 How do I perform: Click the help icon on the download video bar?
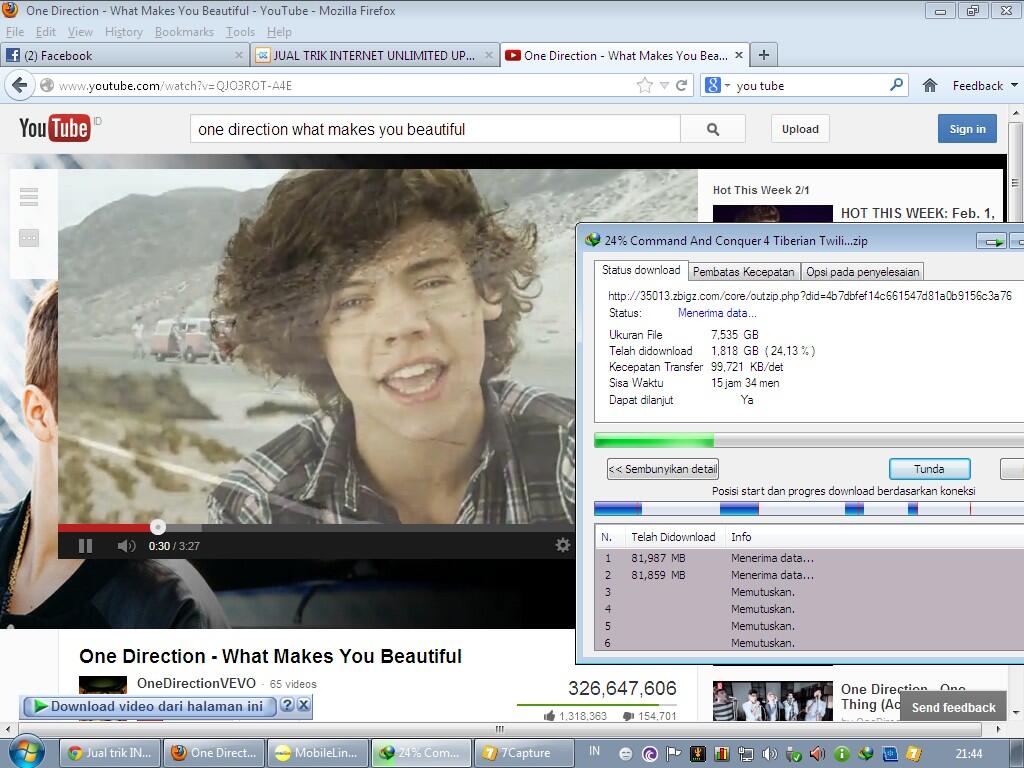coord(287,705)
